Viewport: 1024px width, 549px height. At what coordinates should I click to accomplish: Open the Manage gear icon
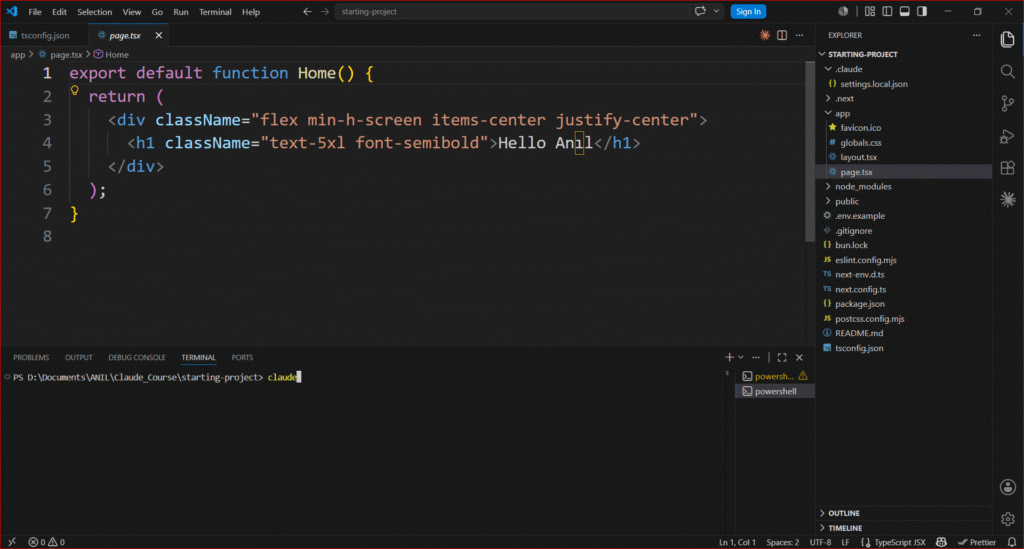point(1008,519)
